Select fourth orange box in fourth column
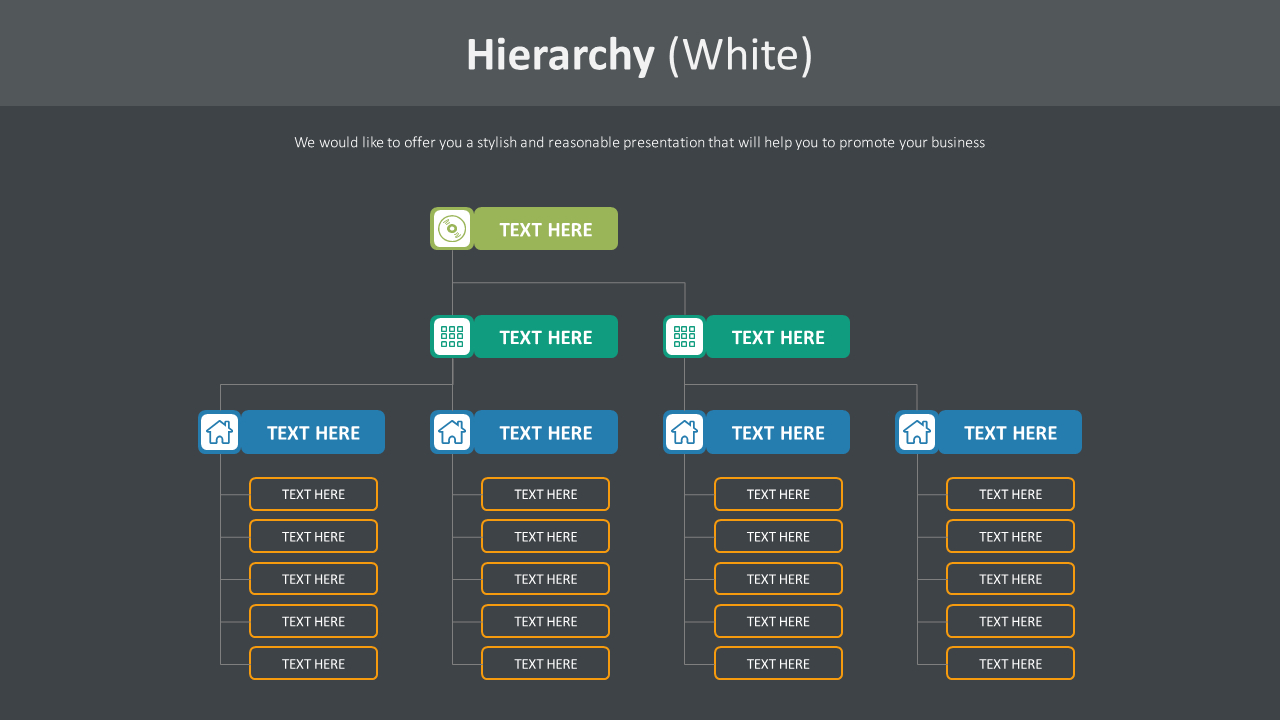The image size is (1280, 720). (1010, 621)
